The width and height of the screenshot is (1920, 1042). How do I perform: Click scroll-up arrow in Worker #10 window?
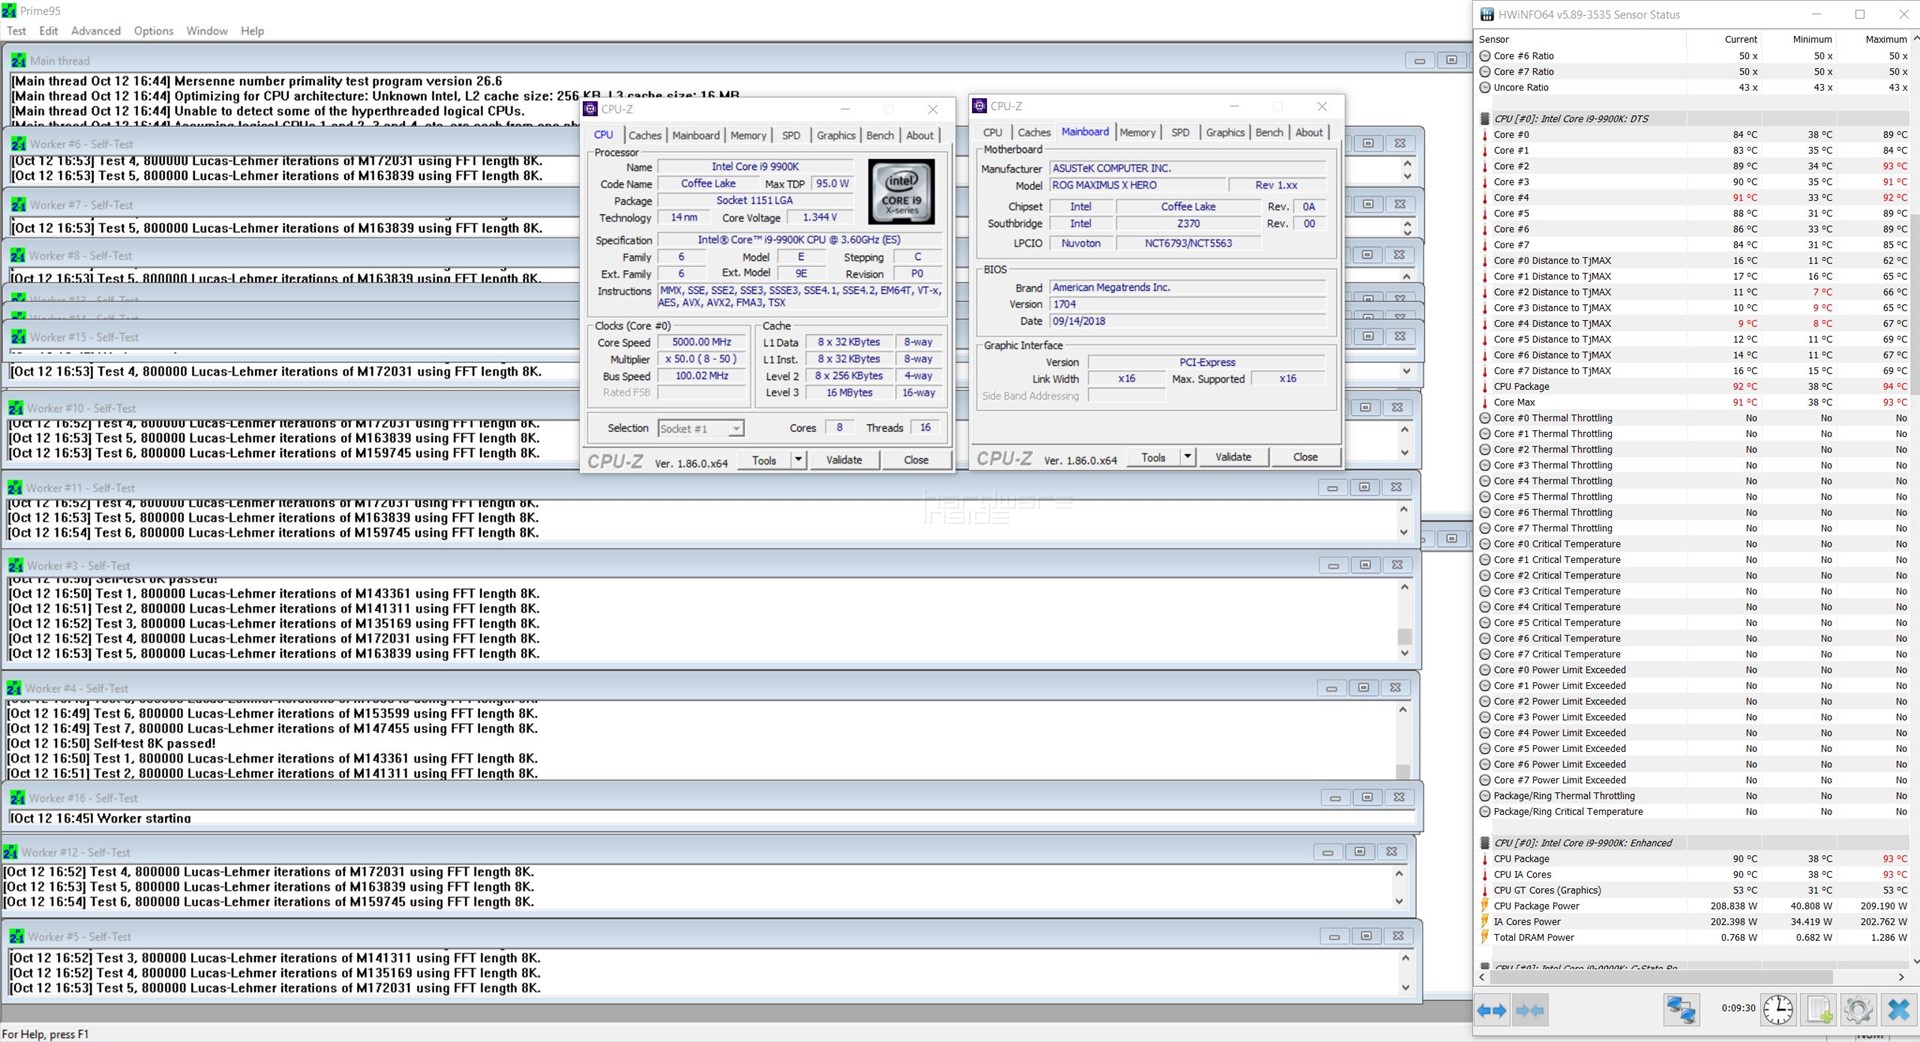coord(1404,430)
